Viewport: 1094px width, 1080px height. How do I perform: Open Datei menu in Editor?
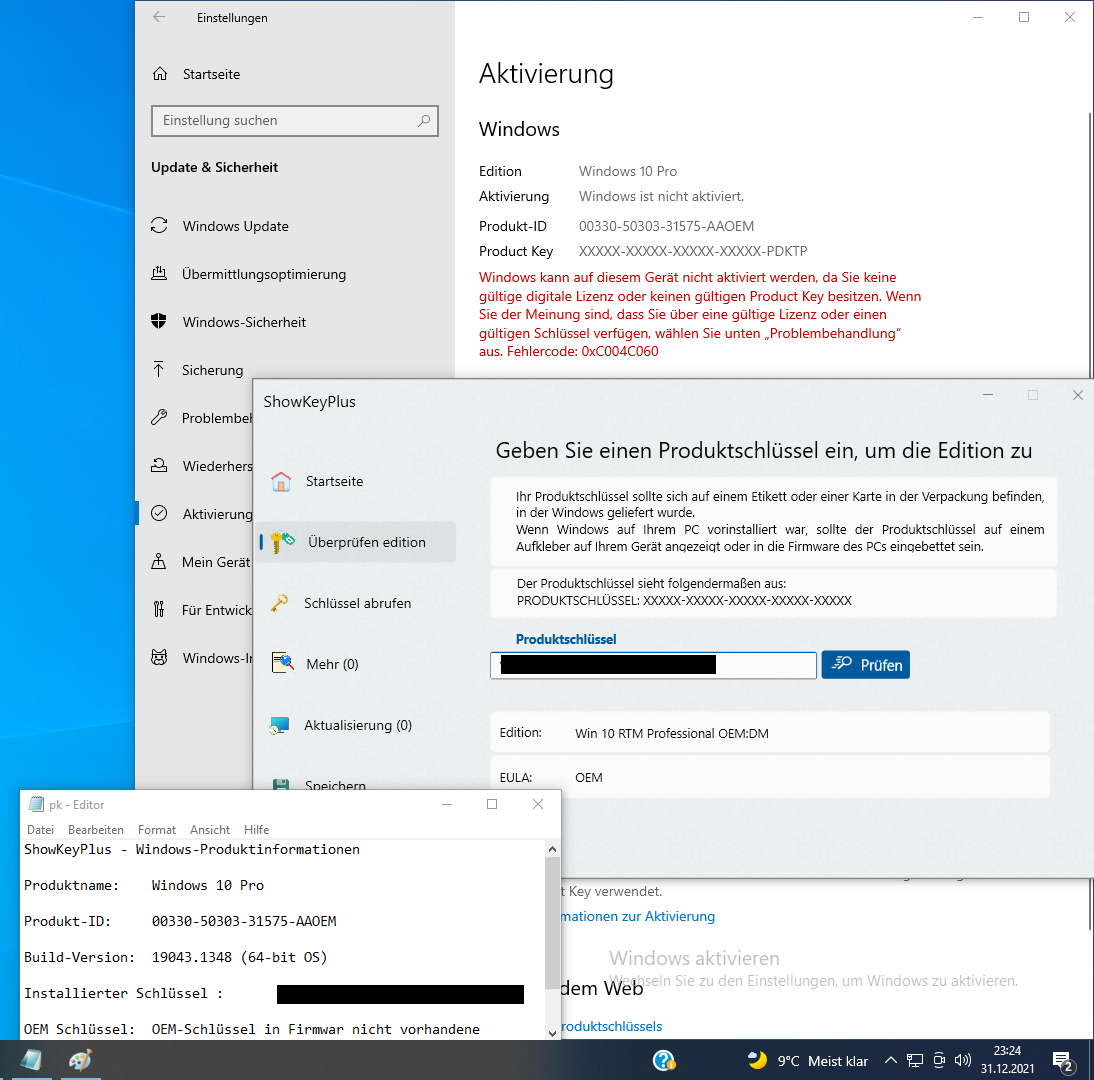pyautogui.click(x=40, y=830)
